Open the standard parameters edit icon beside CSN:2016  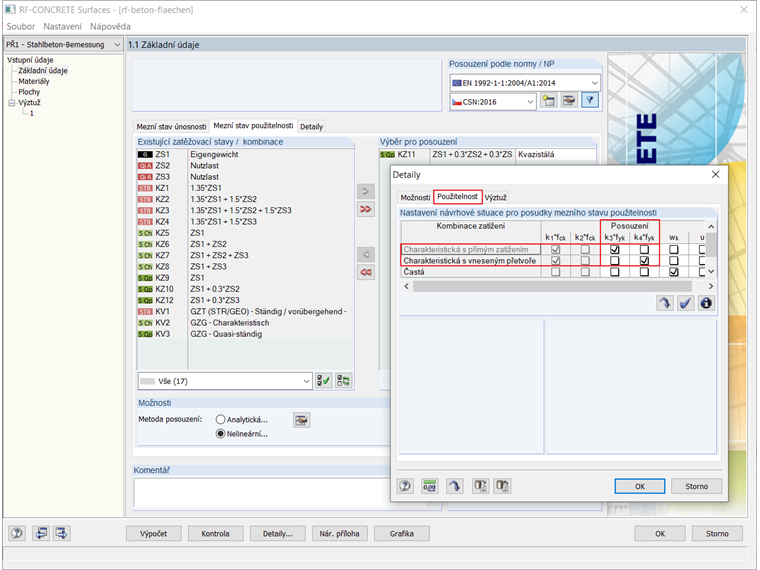(569, 101)
